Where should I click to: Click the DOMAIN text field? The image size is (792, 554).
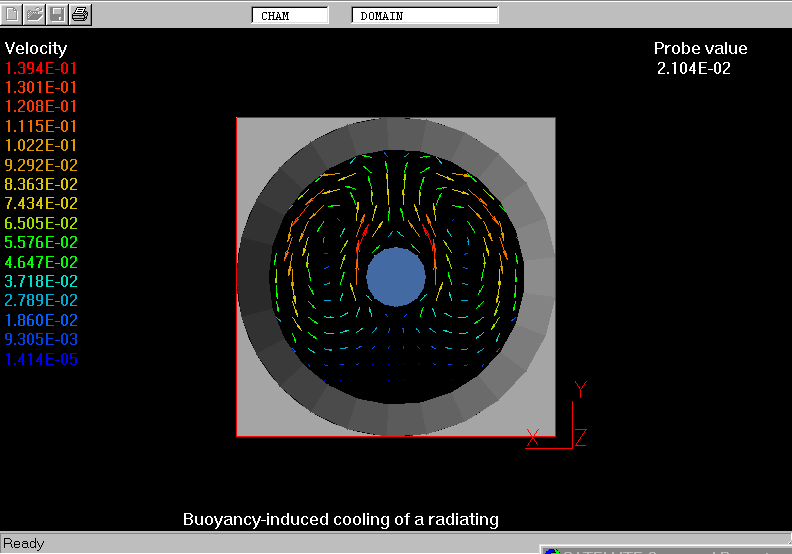pyautogui.click(x=424, y=15)
